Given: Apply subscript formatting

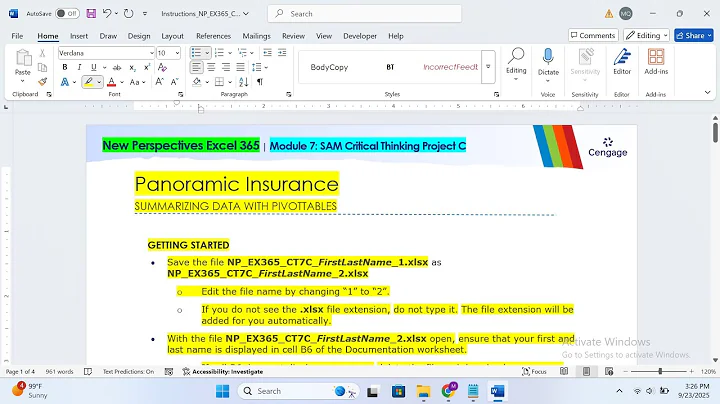Looking at the screenshot, I should tap(132, 67).
